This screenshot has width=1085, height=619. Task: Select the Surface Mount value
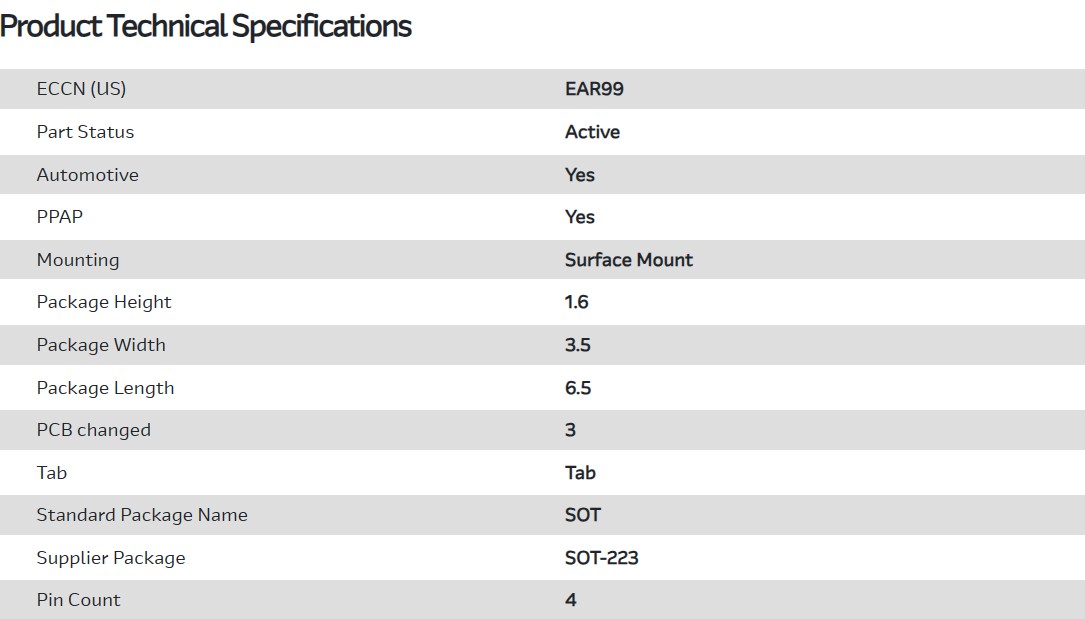pos(628,260)
